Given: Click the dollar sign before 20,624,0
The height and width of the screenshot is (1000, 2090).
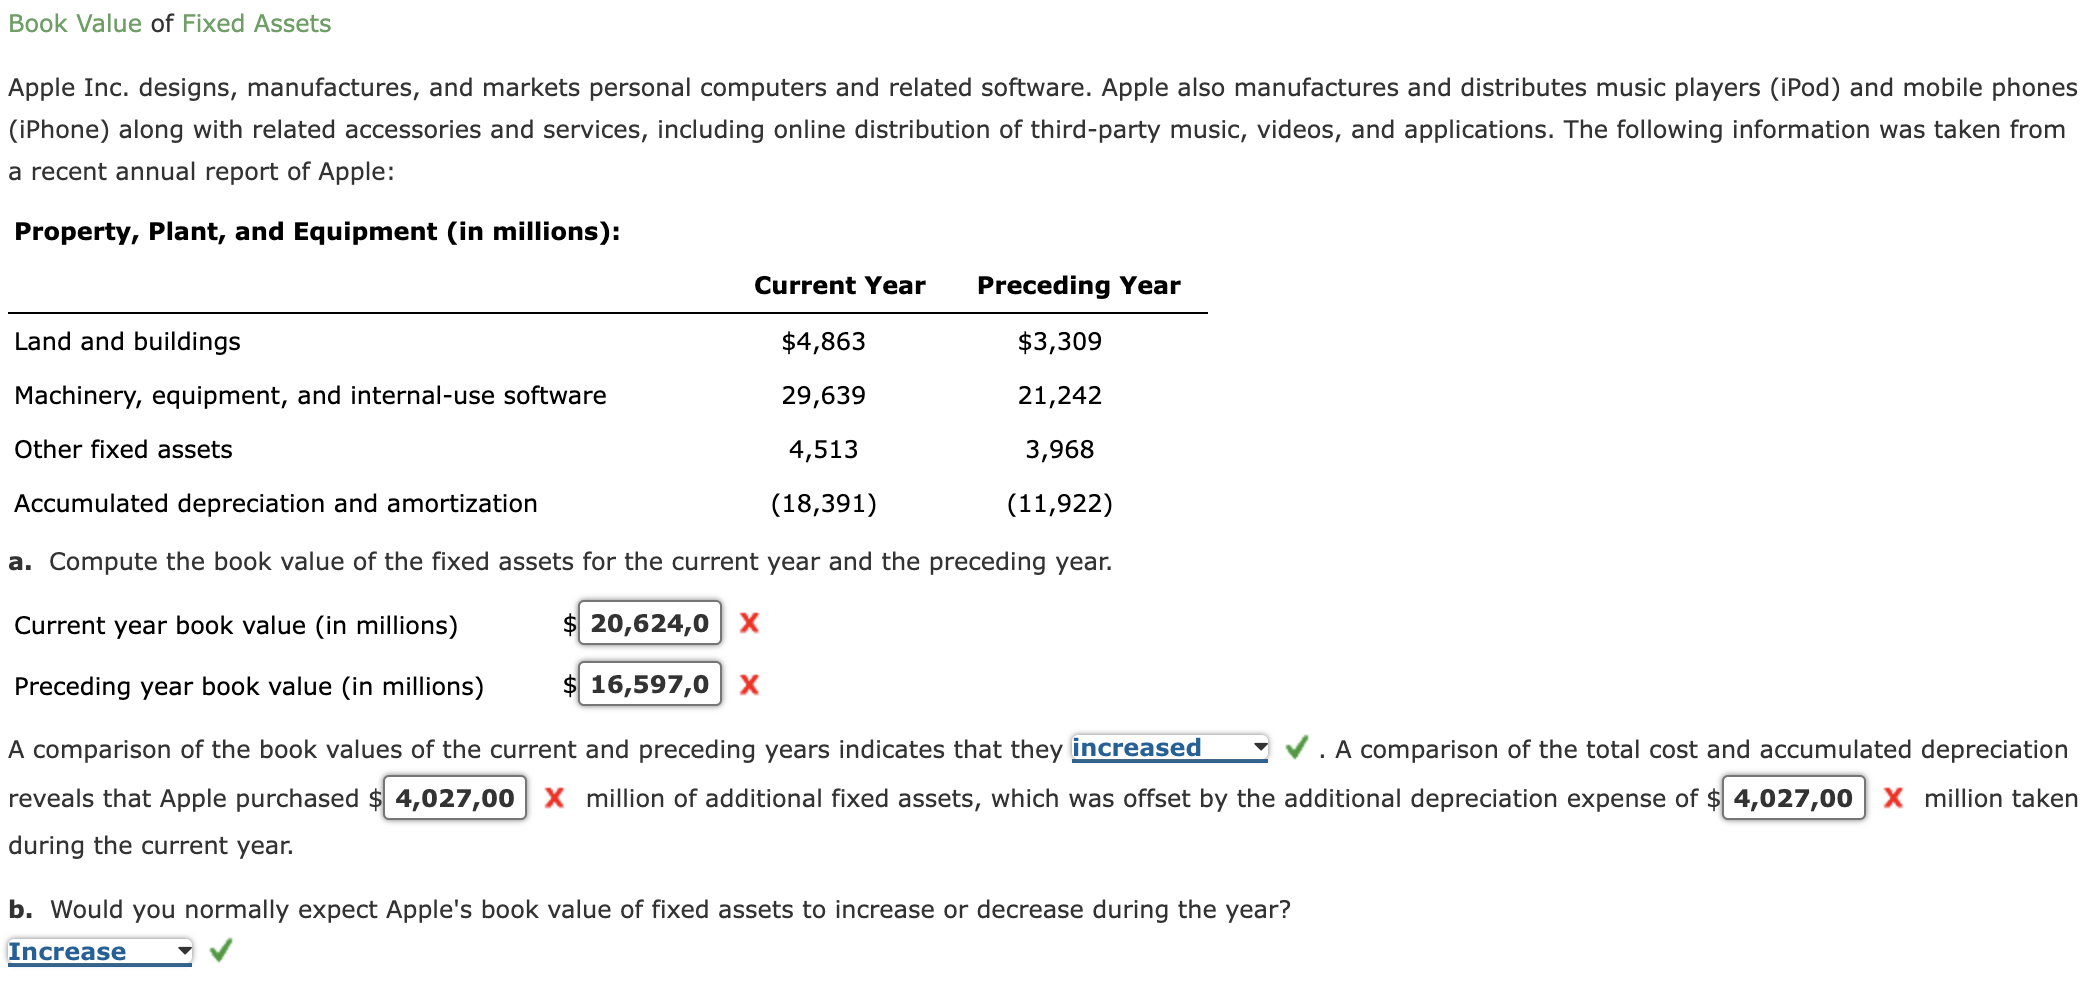Looking at the screenshot, I should (x=568, y=624).
